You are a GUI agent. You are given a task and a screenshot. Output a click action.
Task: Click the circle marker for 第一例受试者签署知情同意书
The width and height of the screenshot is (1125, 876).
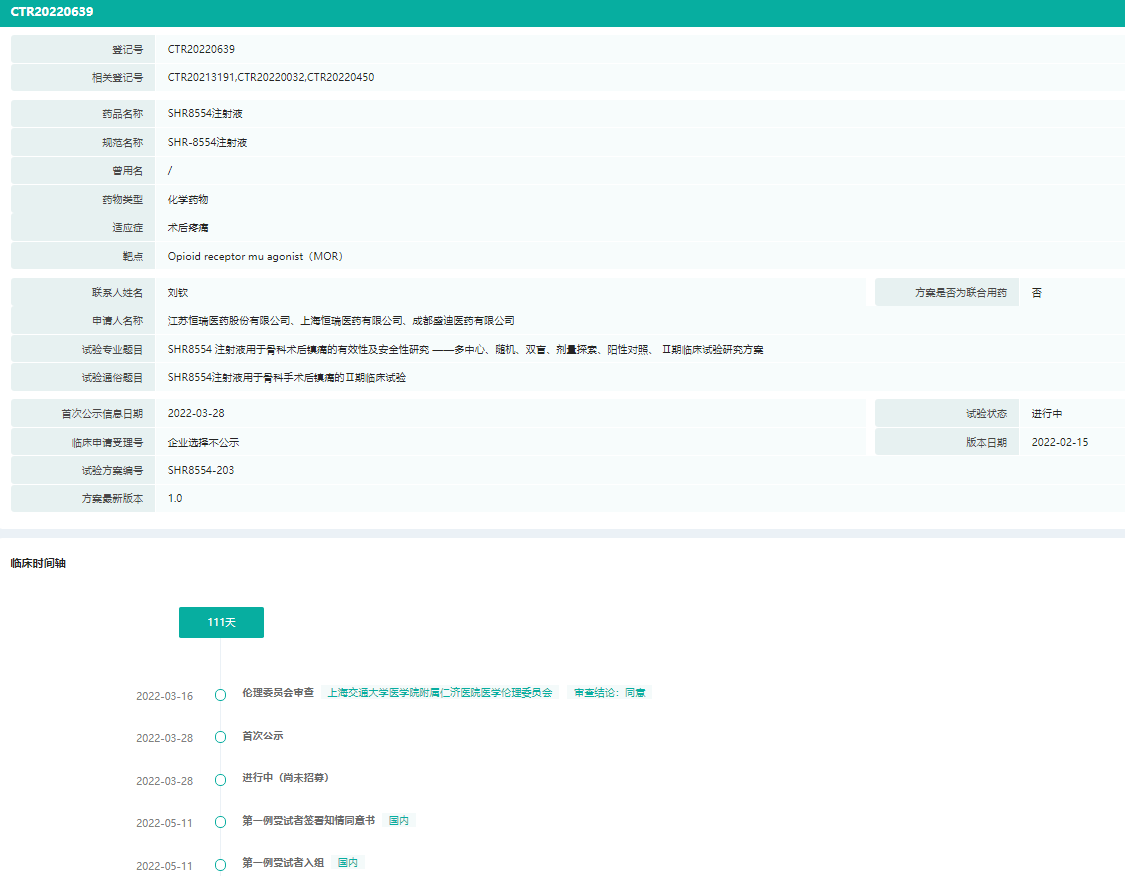tap(220, 823)
